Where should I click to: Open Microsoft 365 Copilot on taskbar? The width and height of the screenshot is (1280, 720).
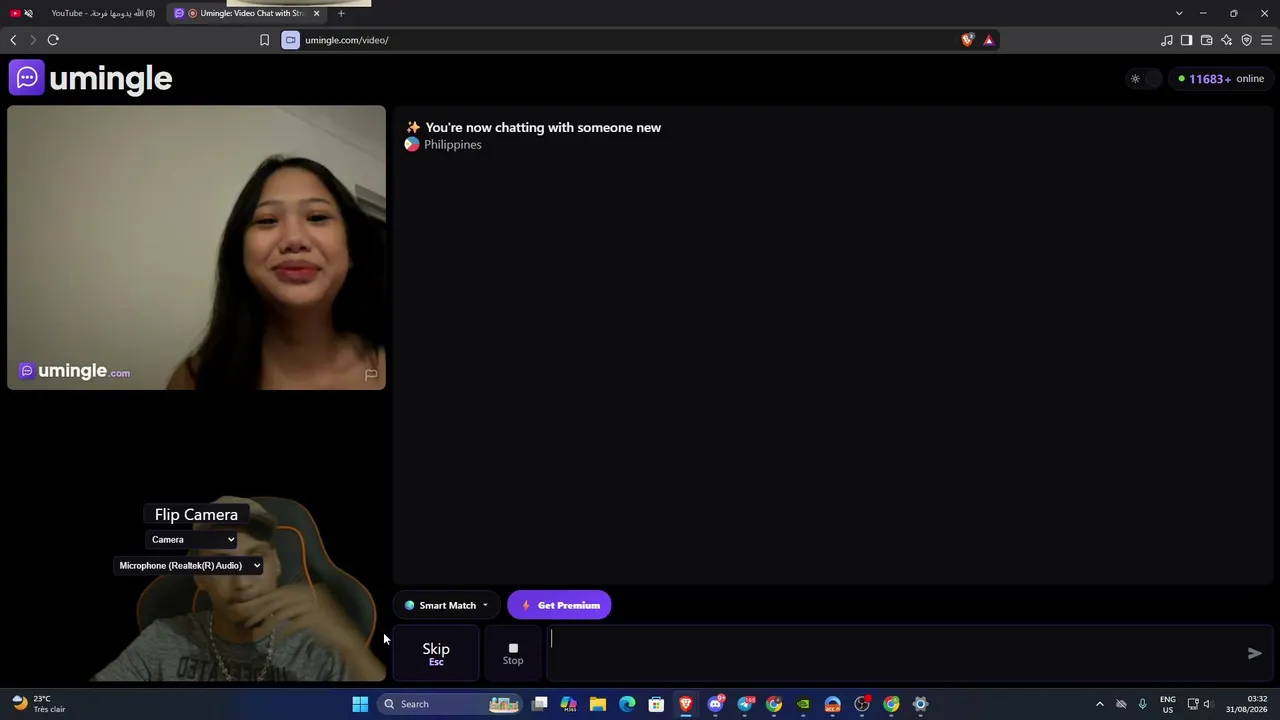[569, 704]
